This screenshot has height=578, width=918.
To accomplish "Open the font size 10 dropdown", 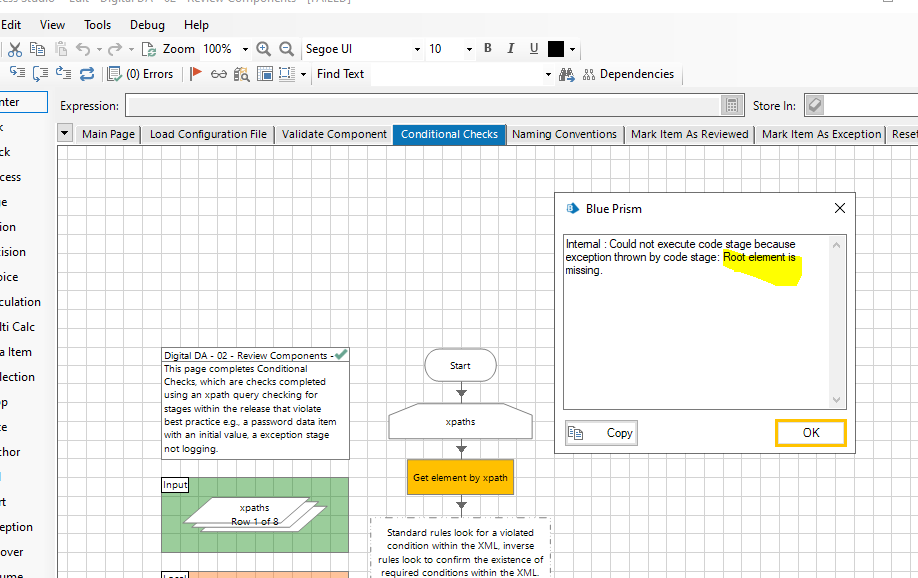I will click(468, 49).
